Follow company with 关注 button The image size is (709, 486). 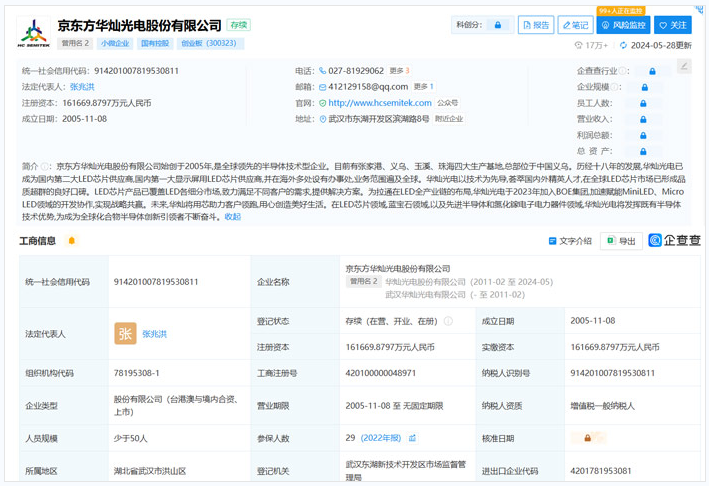coord(673,25)
